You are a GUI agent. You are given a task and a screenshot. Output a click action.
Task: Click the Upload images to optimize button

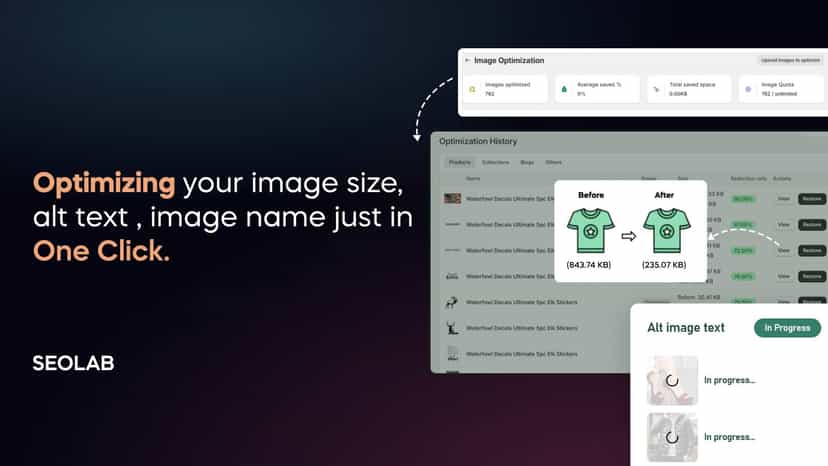(x=790, y=60)
